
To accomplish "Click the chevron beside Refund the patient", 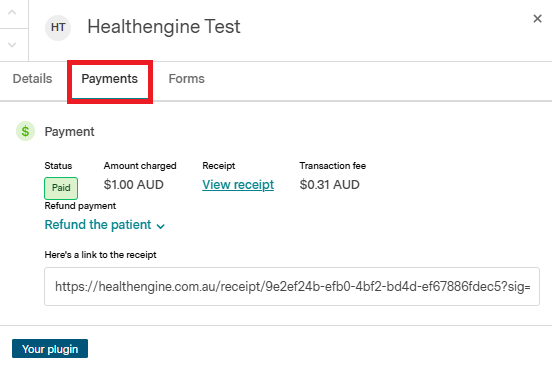I will click(x=161, y=226).
